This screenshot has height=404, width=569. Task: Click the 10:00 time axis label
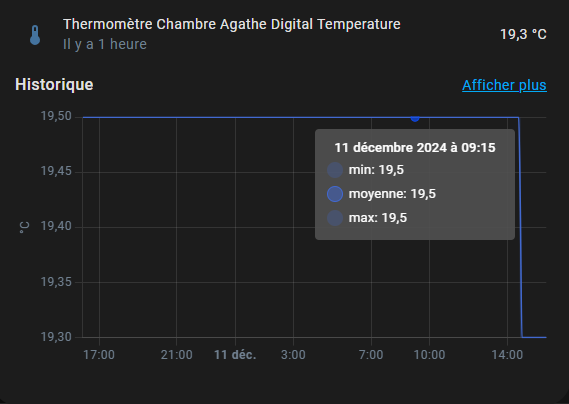[429, 355]
